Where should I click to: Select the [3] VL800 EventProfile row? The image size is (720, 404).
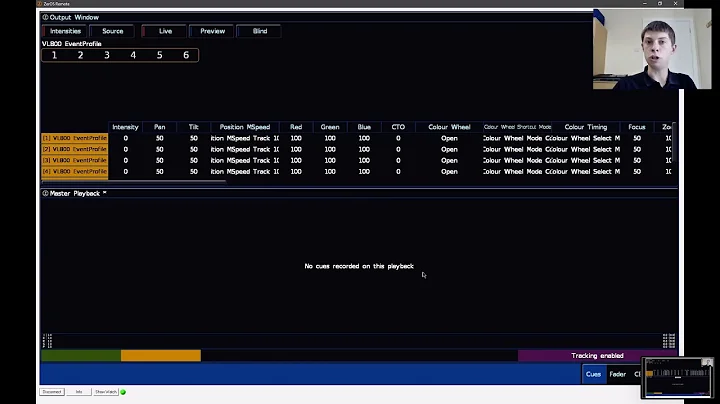pos(74,160)
